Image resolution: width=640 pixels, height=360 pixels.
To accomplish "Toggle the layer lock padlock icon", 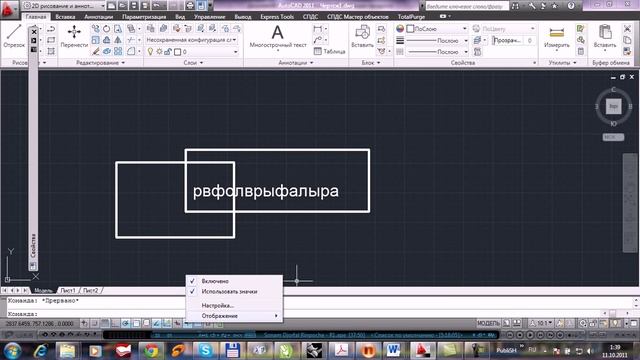I will (x=168, y=52).
